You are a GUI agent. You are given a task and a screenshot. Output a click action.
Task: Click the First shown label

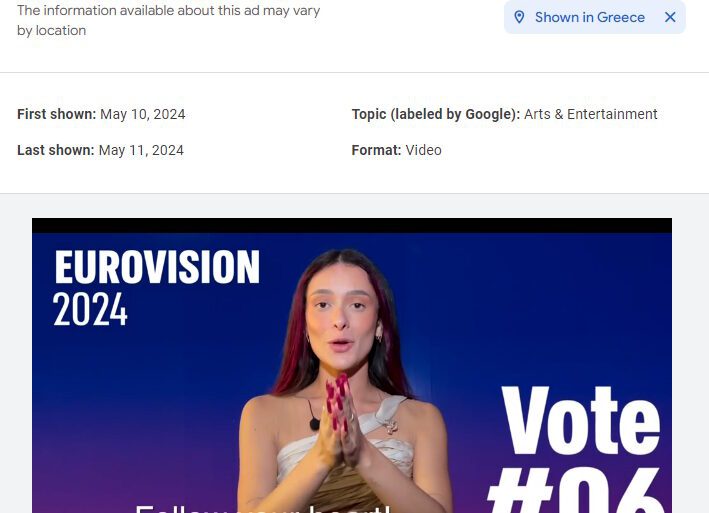tap(57, 114)
